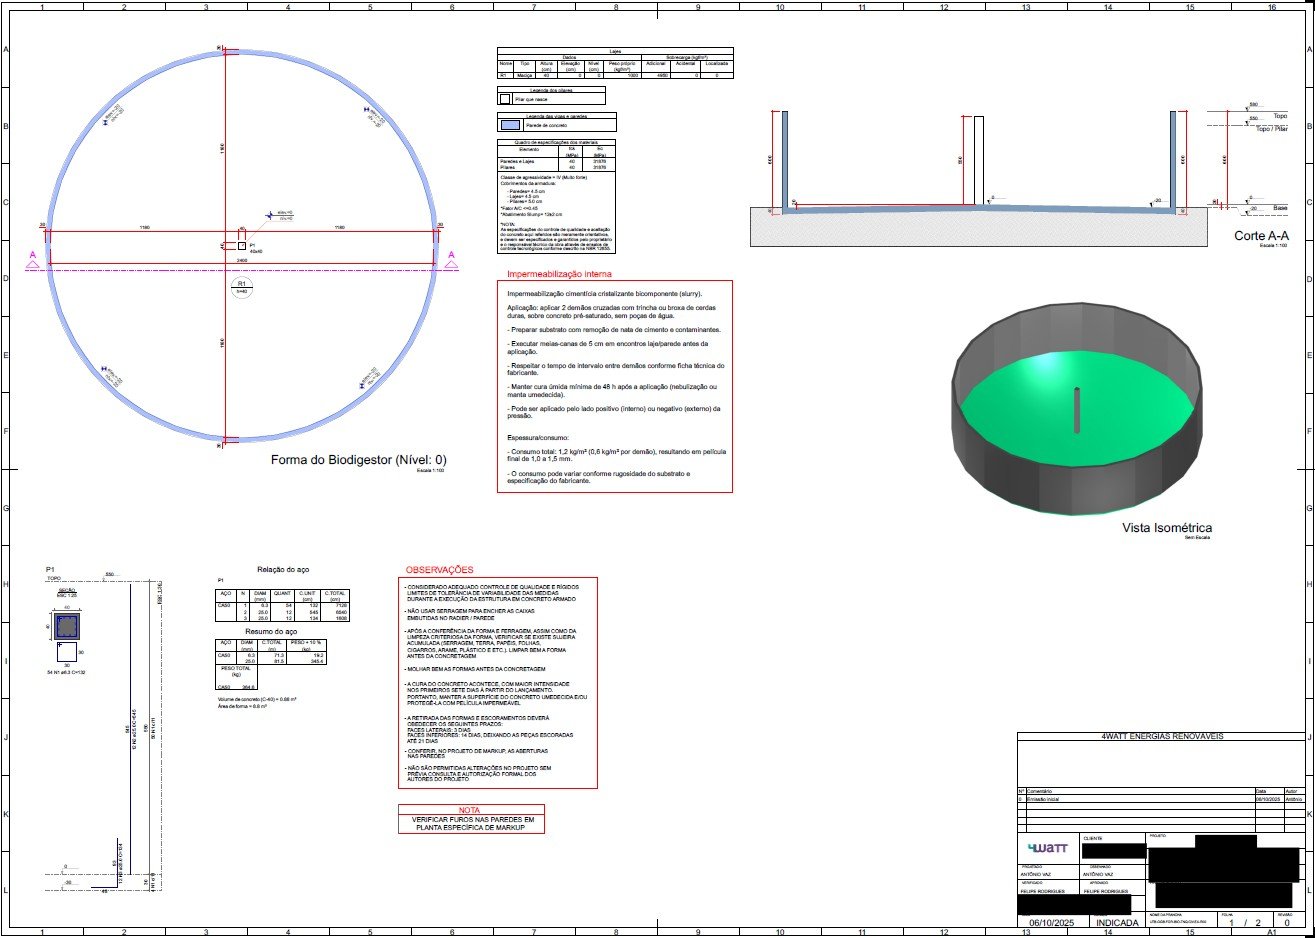Click the 'INDICADA' scale cell
Screen dimensions: 1315x938
tap(1116, 923)
